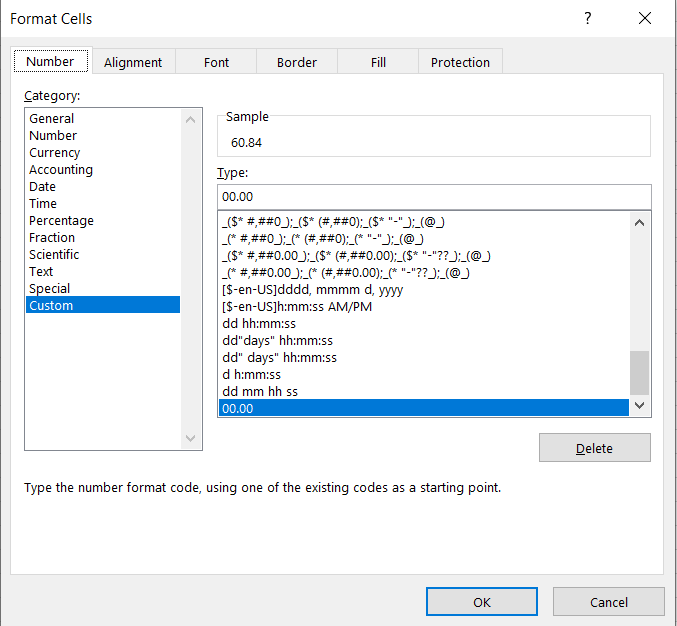Open the Protection tab
This screenshot has width=677, height=626.
(460, 62)
